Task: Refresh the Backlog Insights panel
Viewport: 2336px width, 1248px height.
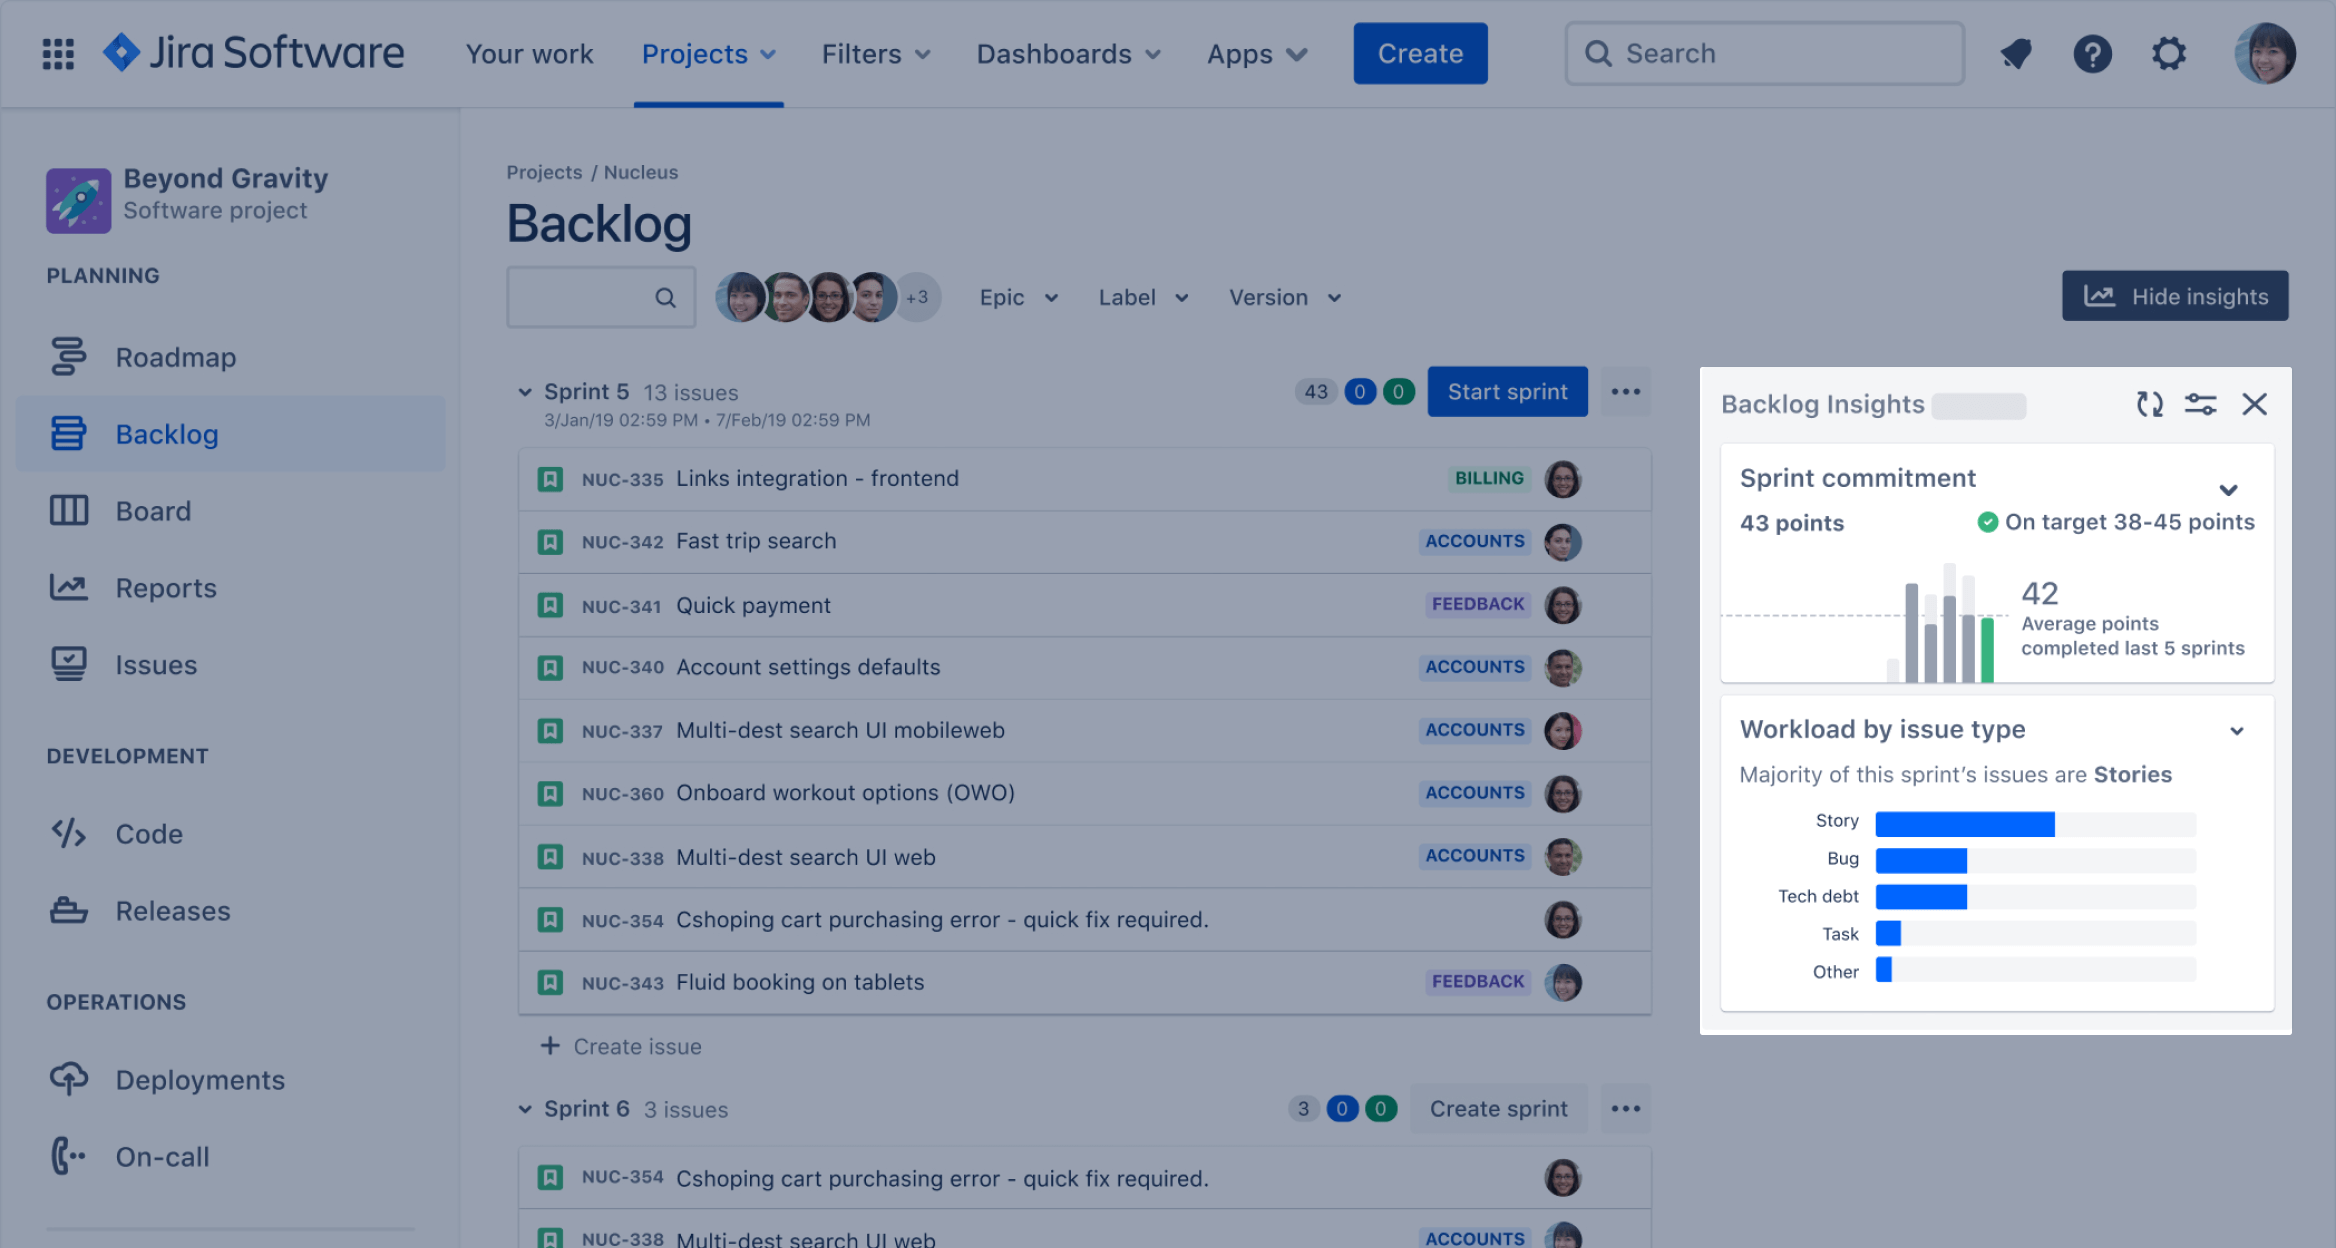Action: 2148,404
